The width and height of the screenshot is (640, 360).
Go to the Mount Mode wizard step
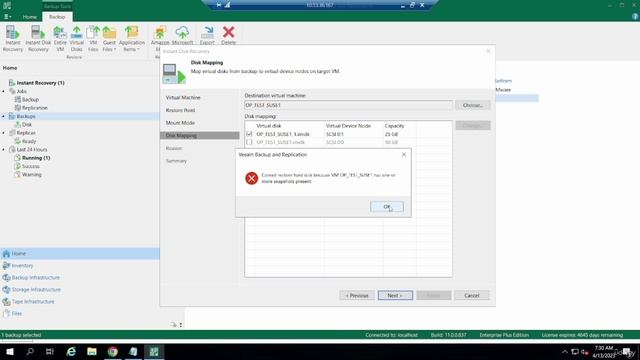(180, 123)
